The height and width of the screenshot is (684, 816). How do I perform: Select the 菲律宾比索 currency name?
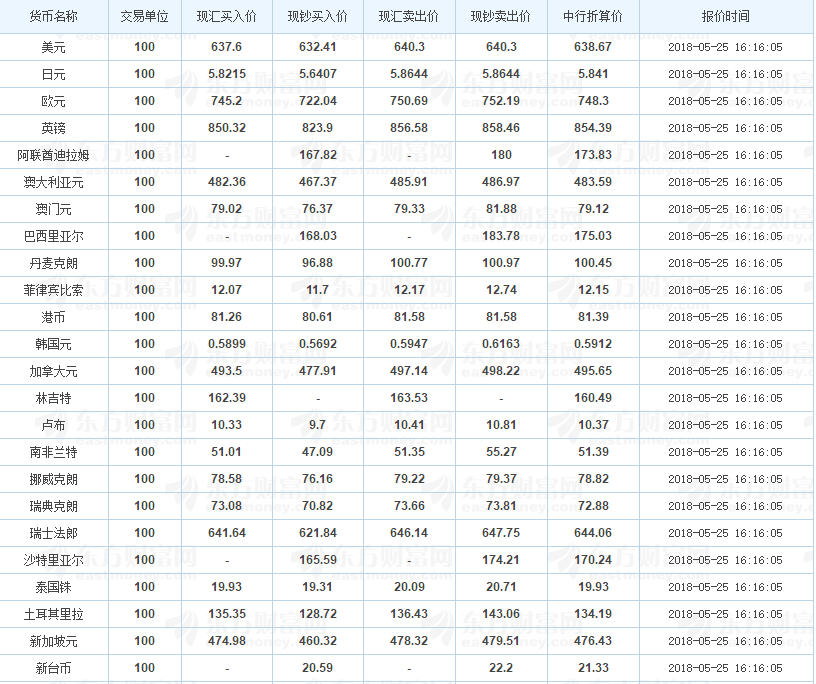54,290
